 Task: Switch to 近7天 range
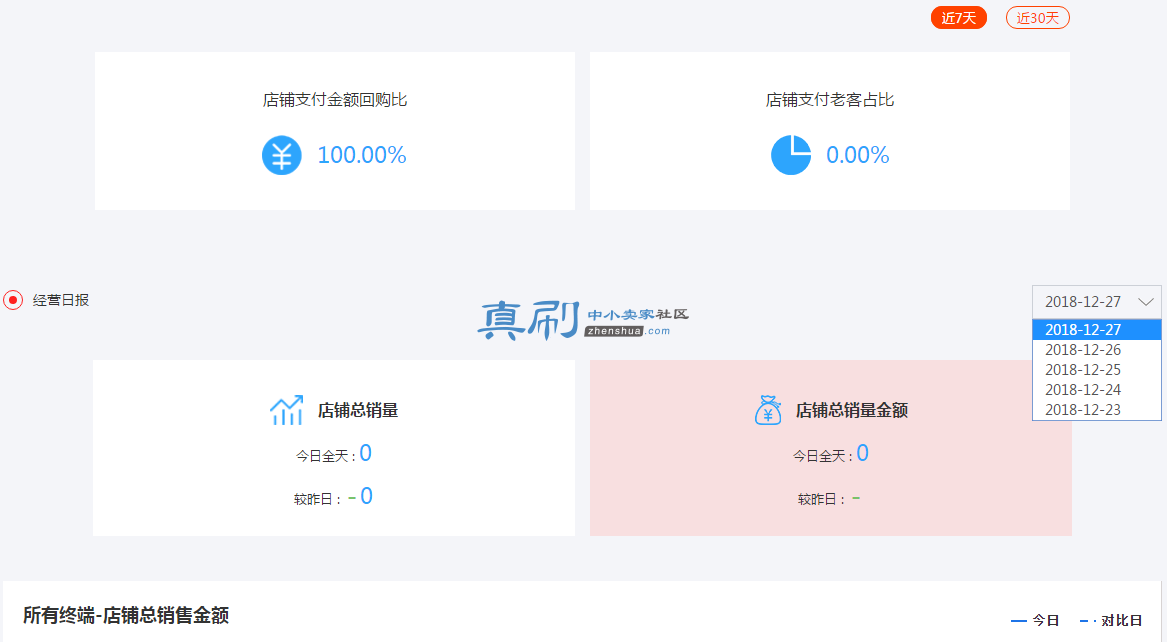(959, 18)
